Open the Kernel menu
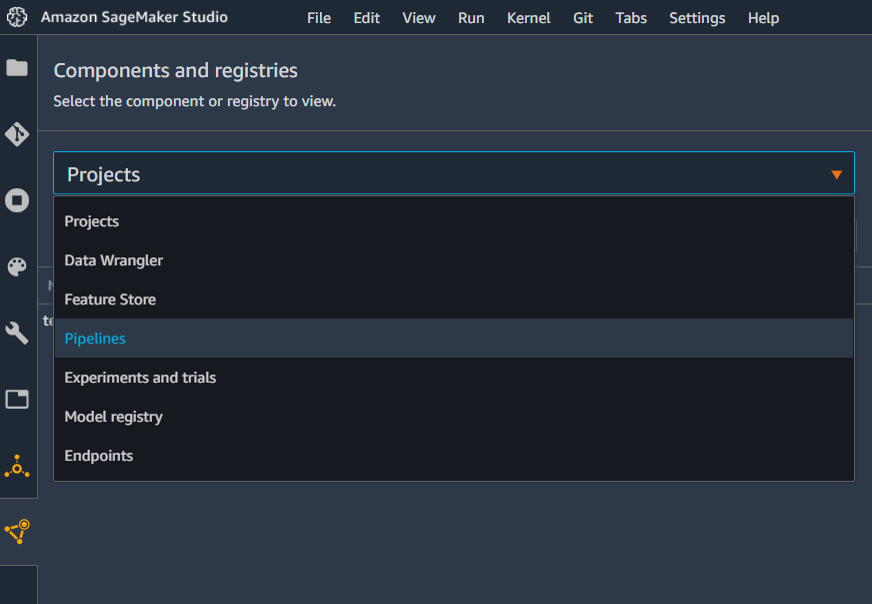 pyautogui.click(x=528, y=18)
